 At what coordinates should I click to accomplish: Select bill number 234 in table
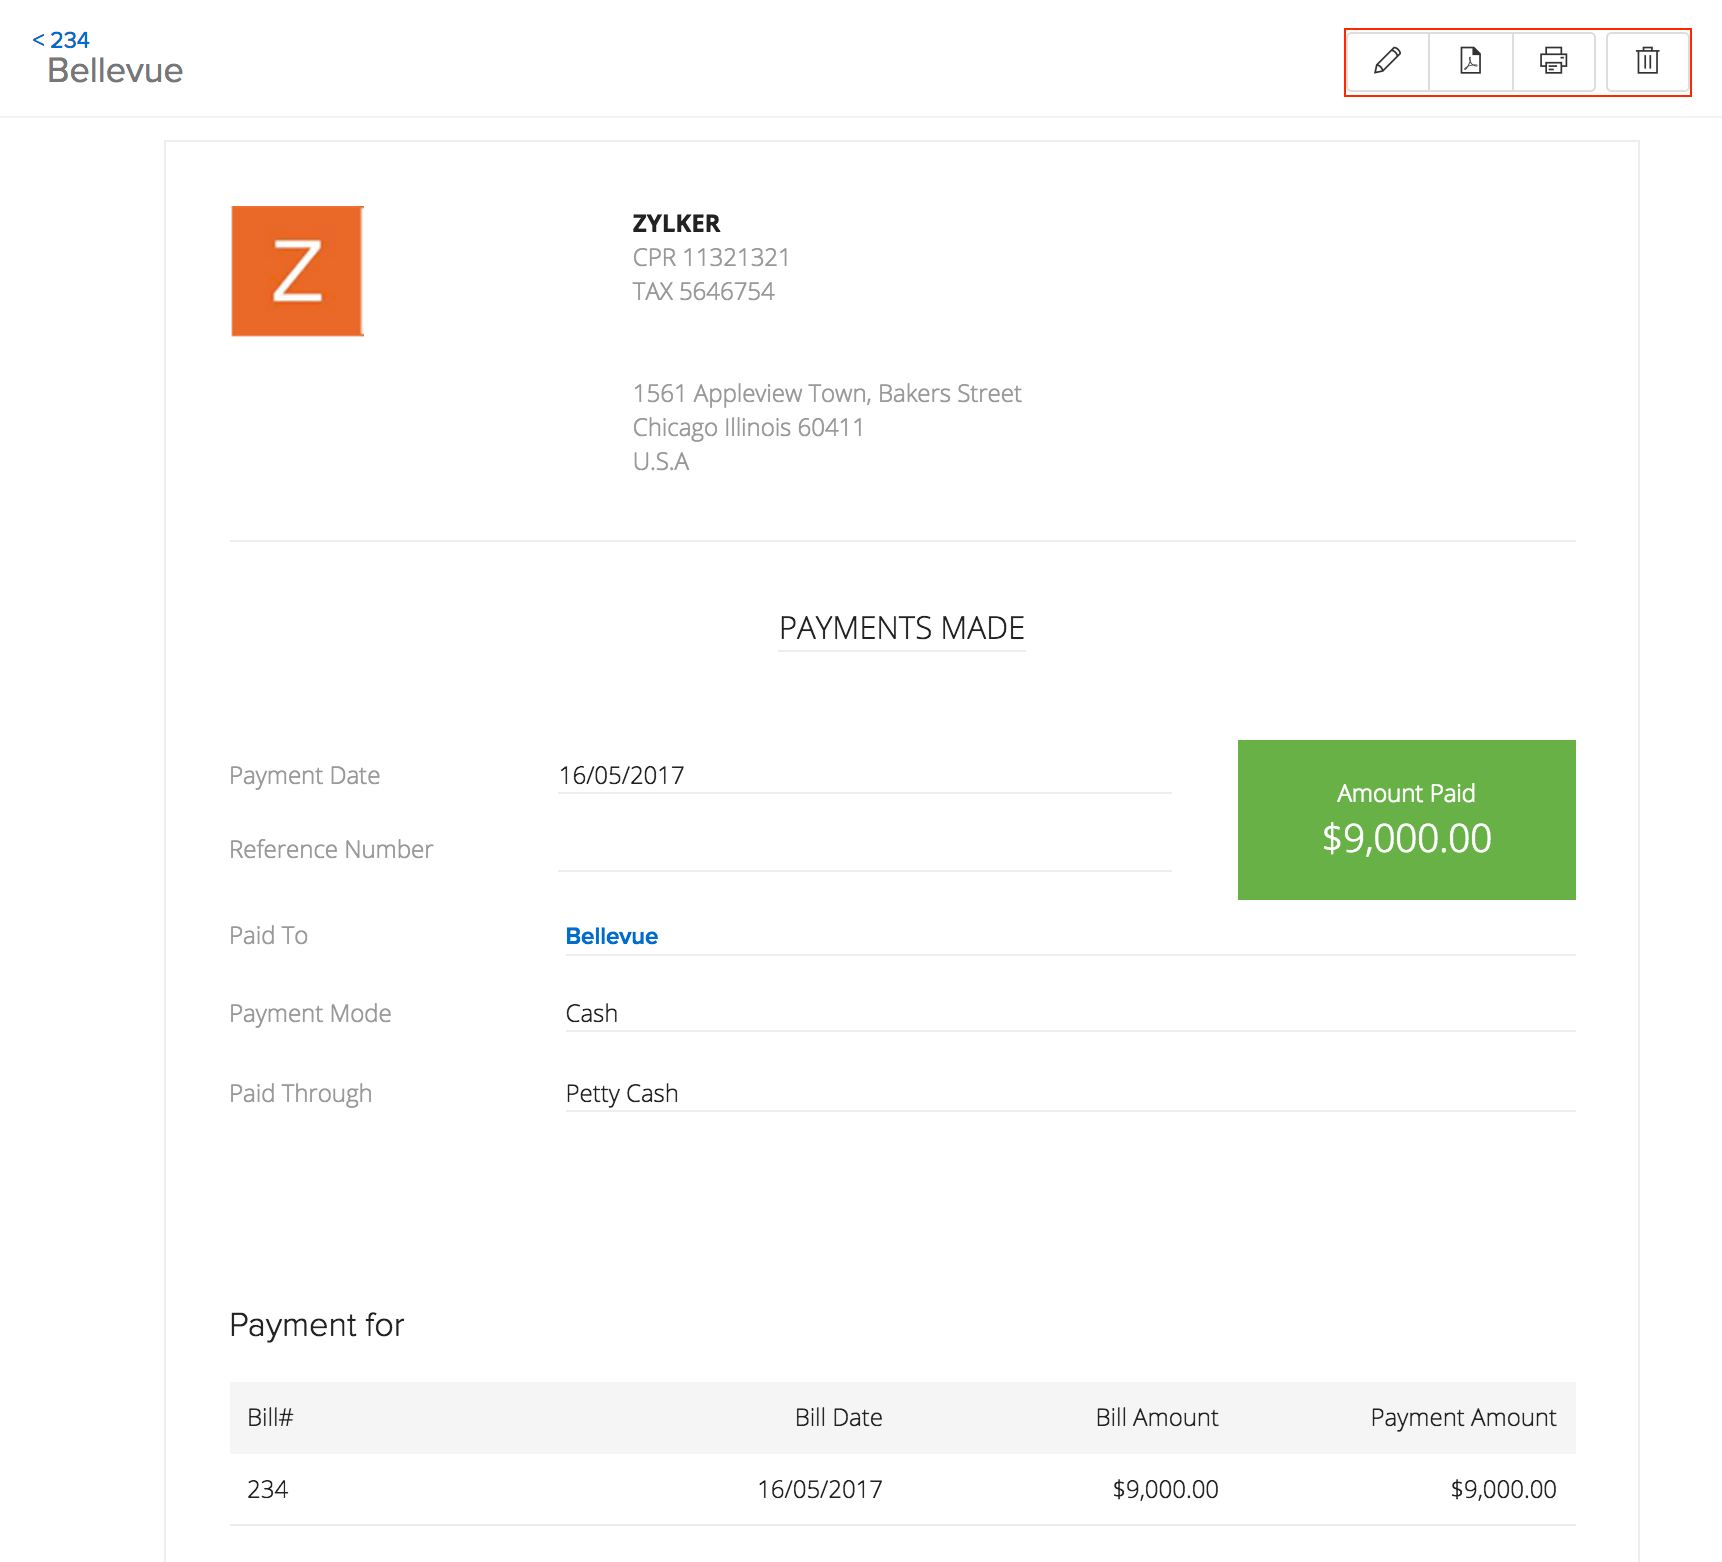268,1489
